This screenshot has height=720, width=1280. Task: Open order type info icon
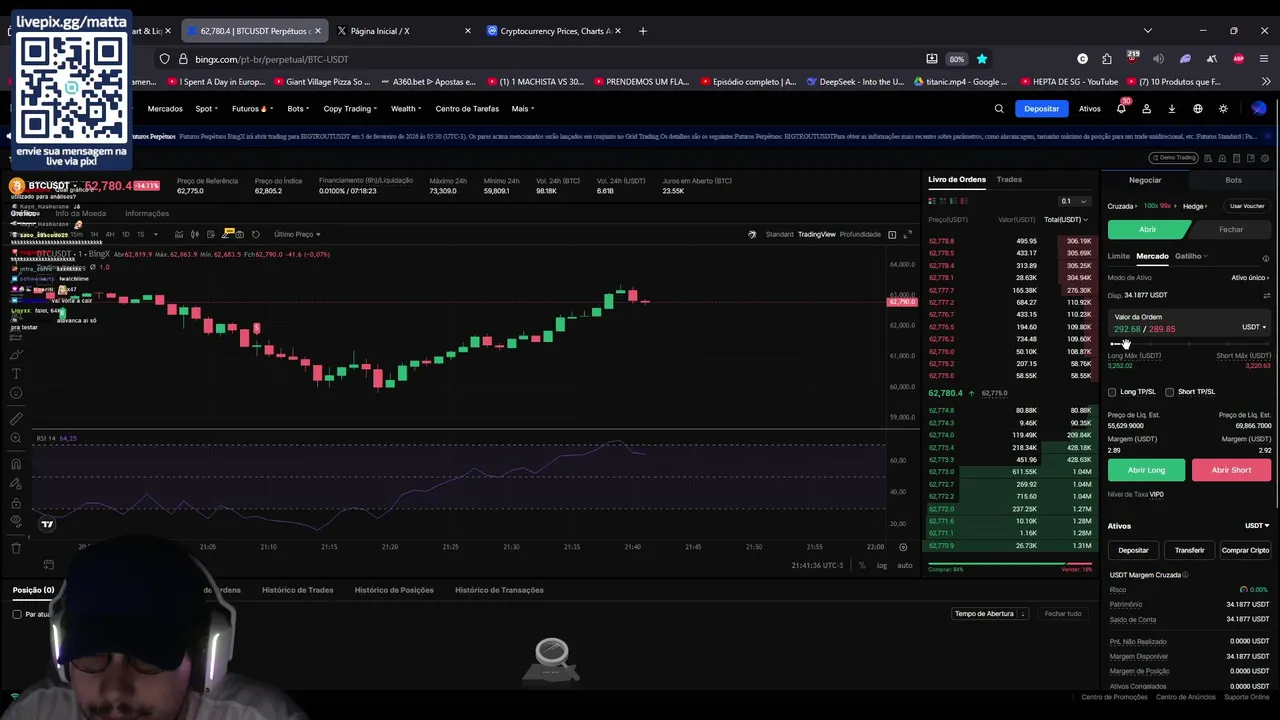pyautogui.click(x=1265, y=258)
